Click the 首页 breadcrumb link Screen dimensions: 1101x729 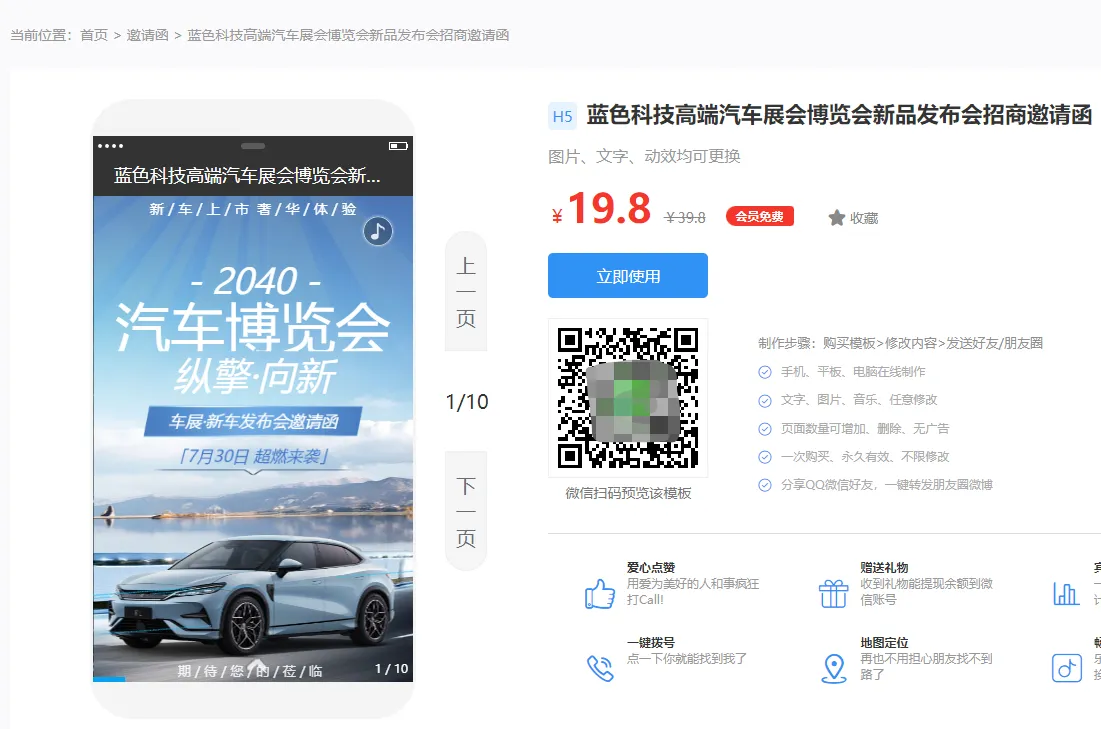pyautogui.click(x=94, y=35)
